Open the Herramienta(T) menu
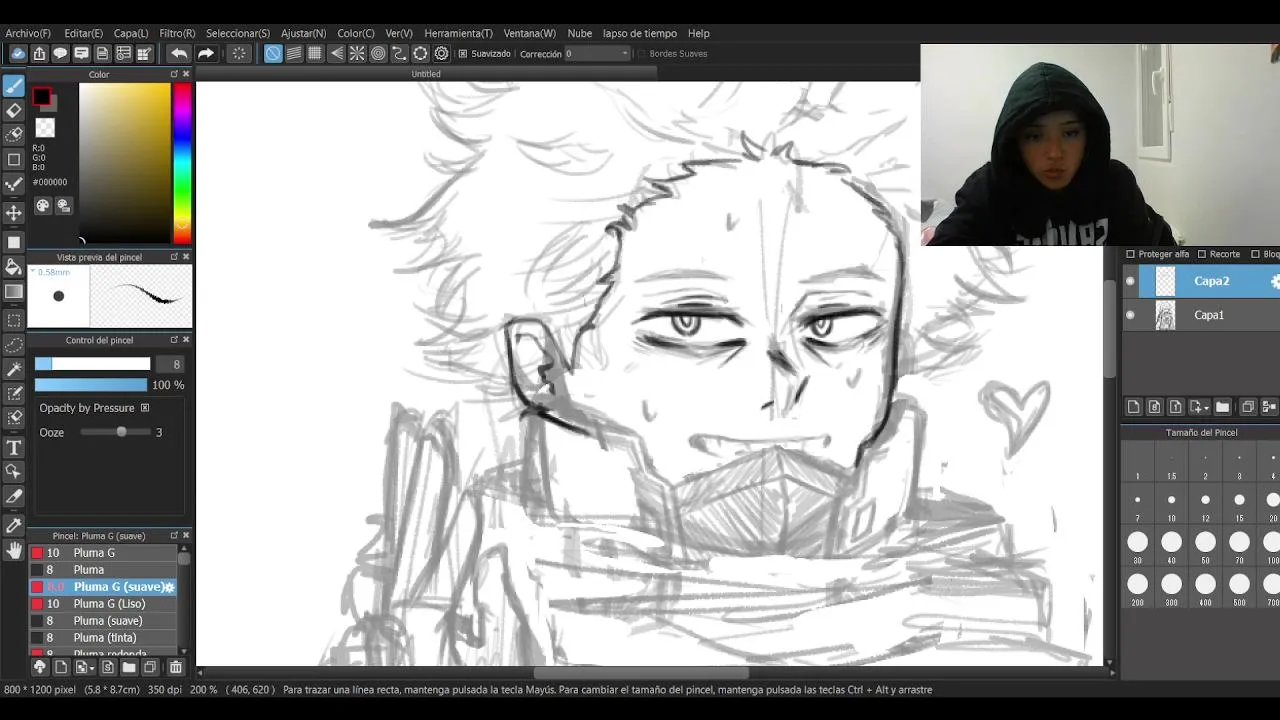This screenshot has width=1280, height=720. click(458, 33)
